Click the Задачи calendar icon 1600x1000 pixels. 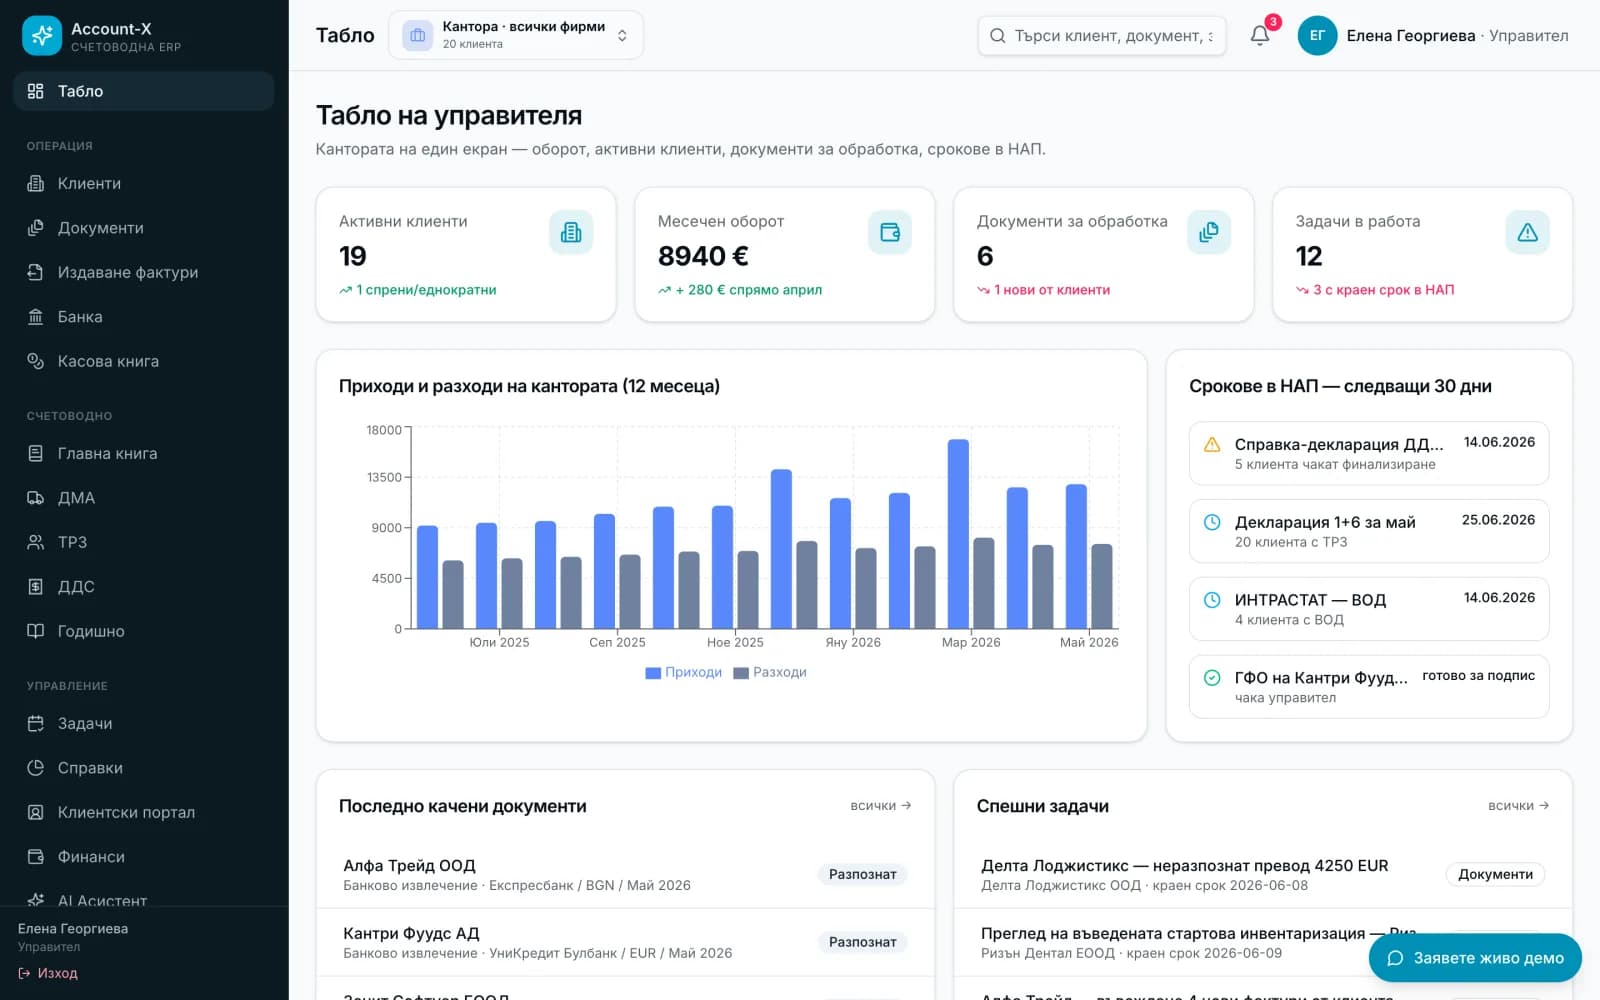point(36,724)
